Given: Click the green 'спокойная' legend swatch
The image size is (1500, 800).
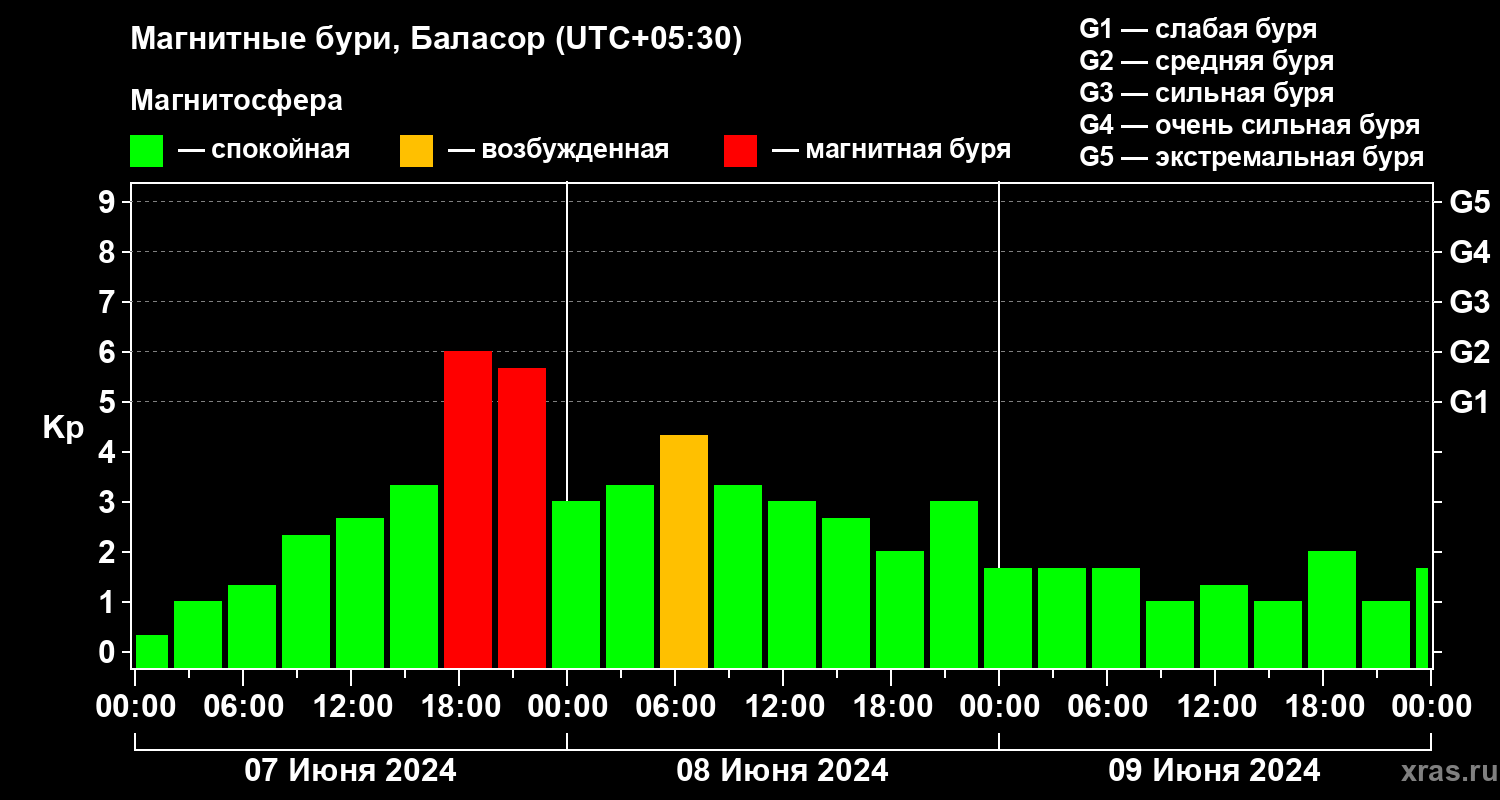Looking at the screenshot, I should (147, 151).
